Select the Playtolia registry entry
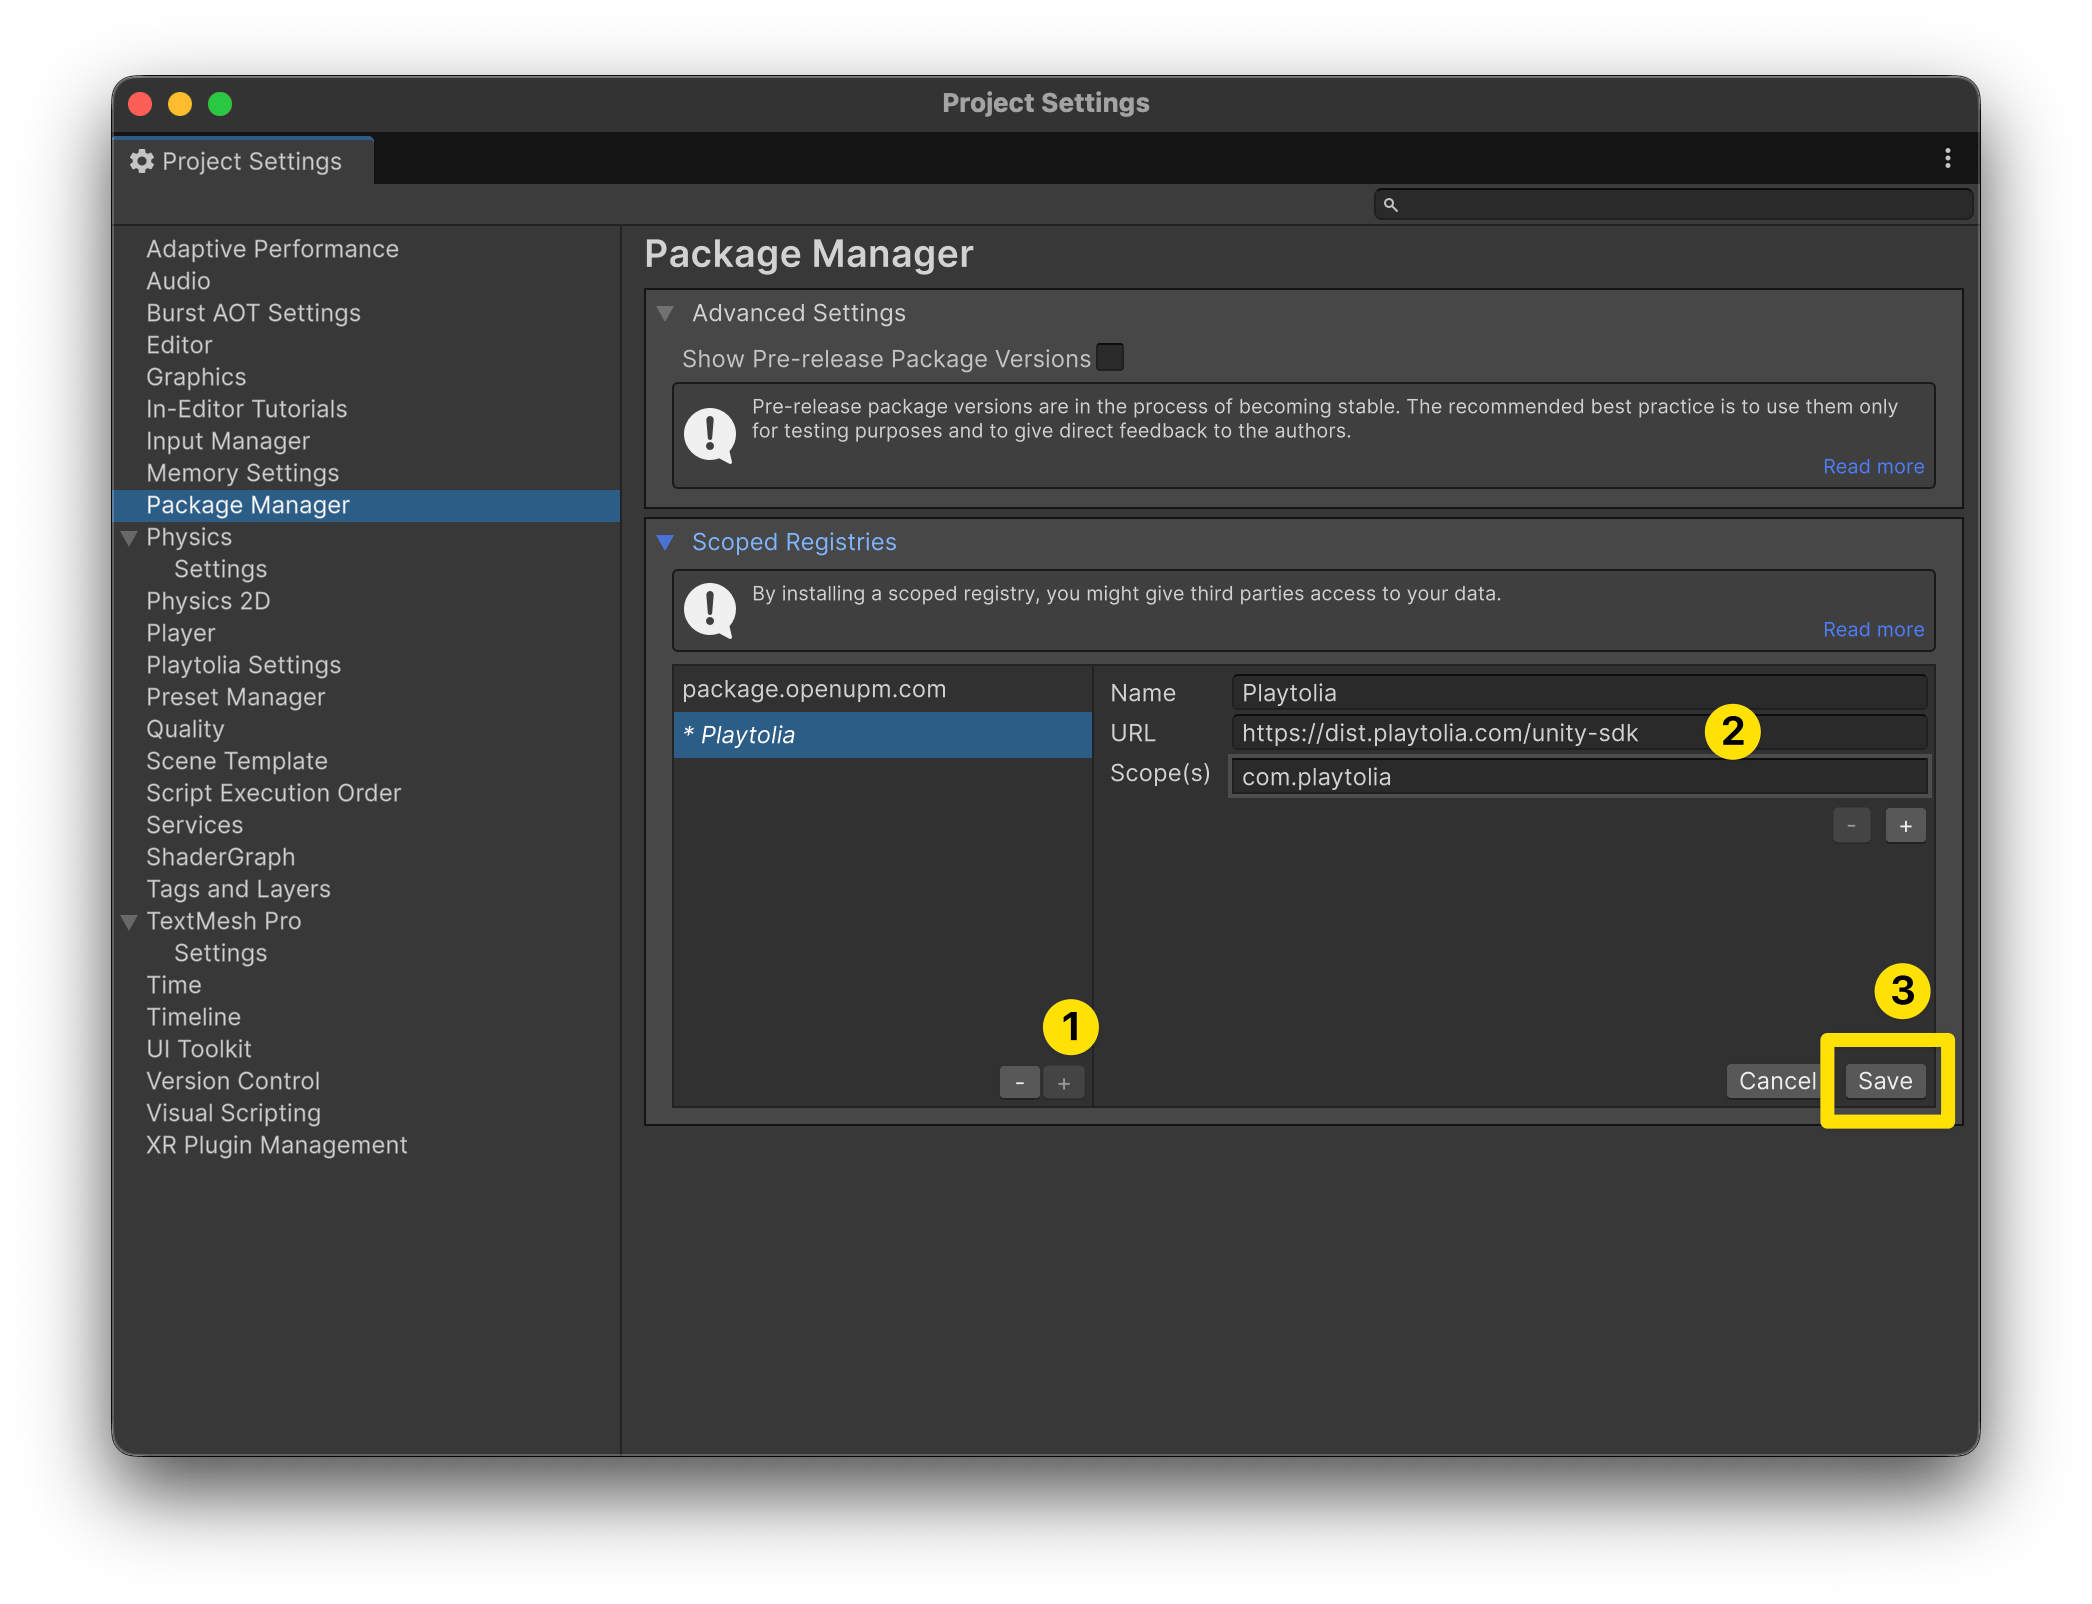The height and width of the screenshot is (1604, 2092). point(883,735)
